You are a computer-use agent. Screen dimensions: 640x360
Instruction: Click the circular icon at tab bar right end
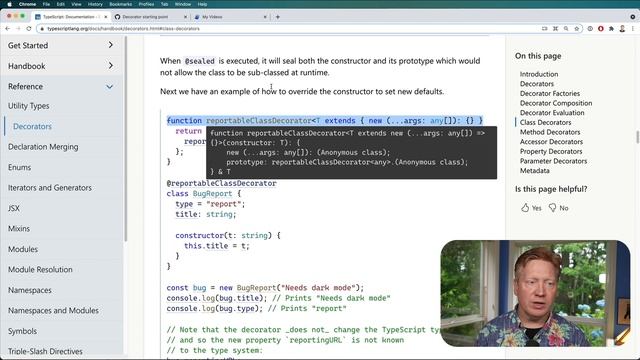(x=633, y=17)
